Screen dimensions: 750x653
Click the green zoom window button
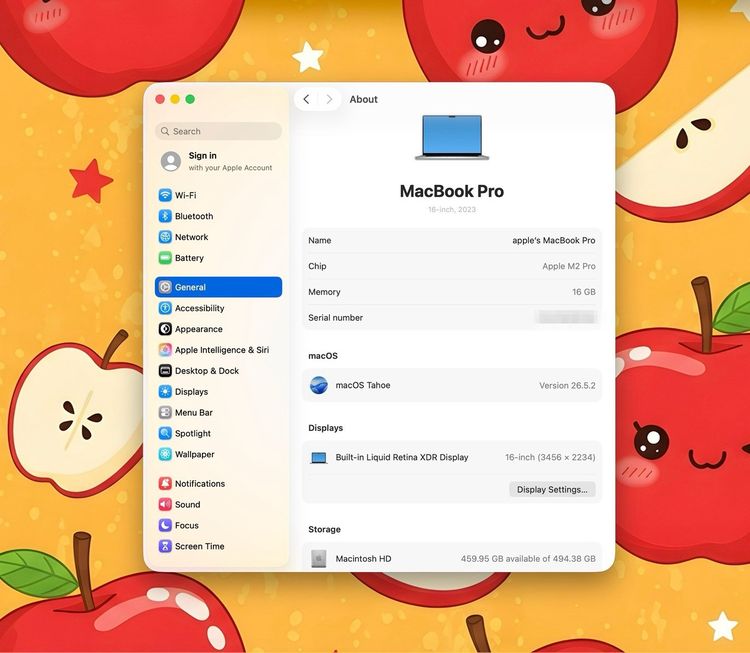click(x=190, y=99)
